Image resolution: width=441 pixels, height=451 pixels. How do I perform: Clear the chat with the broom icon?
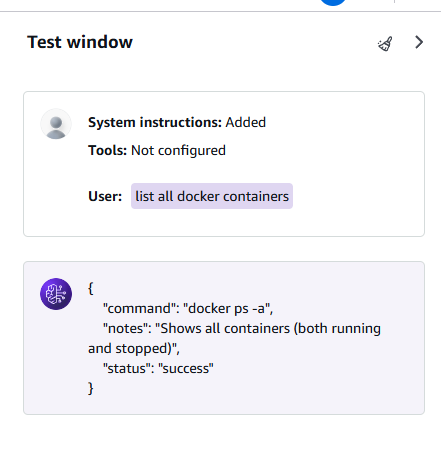point(385,44)
